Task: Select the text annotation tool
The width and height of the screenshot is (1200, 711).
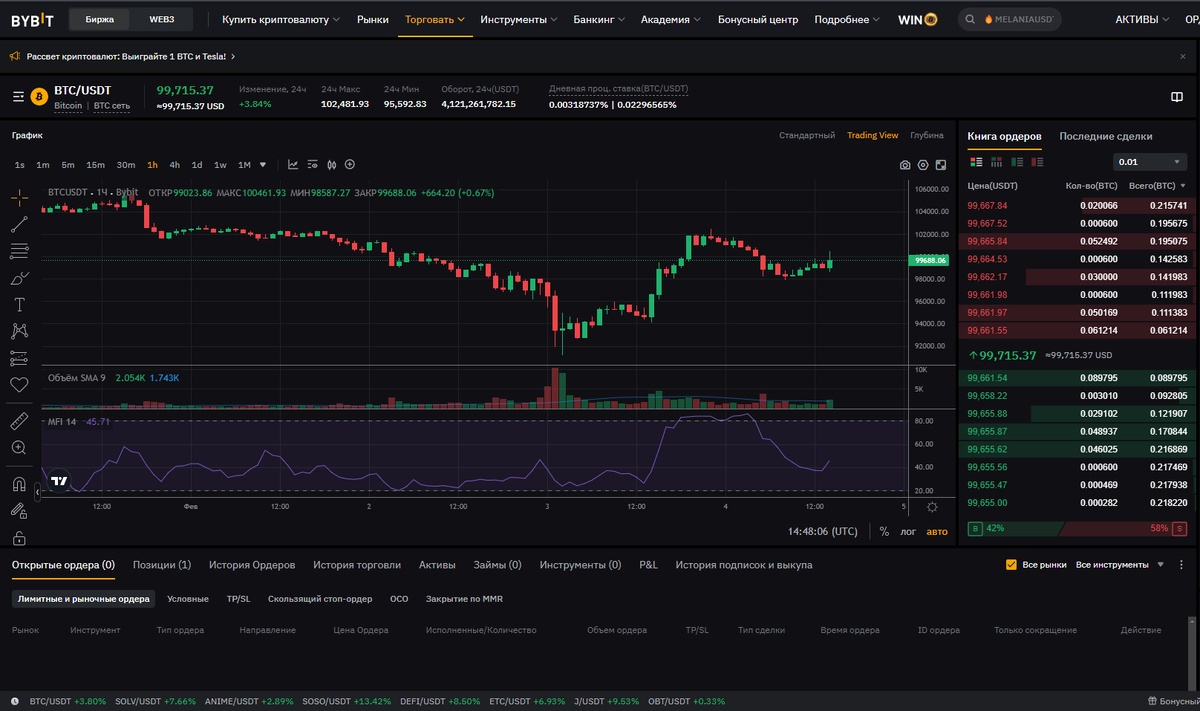Action: (x=19, y=304)
